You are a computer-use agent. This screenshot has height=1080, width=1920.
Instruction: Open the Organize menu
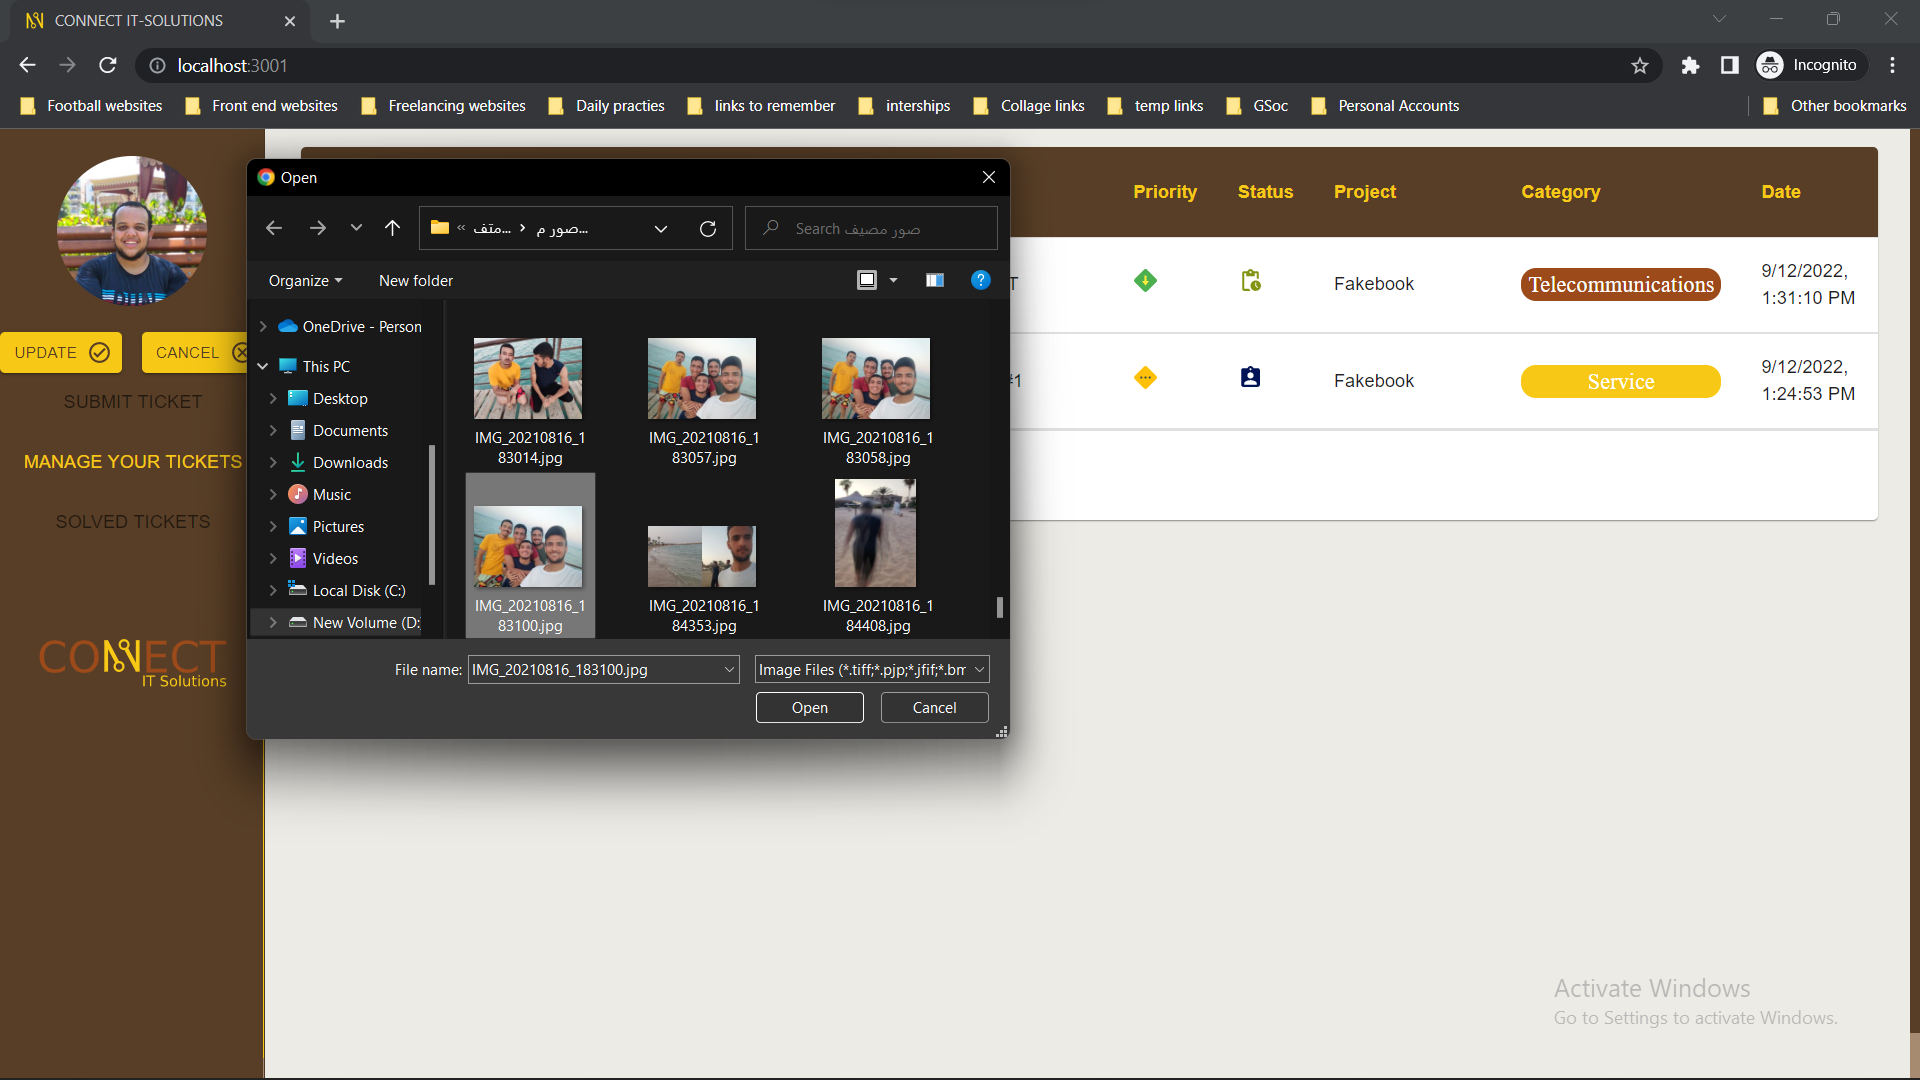tap(305, 281)
